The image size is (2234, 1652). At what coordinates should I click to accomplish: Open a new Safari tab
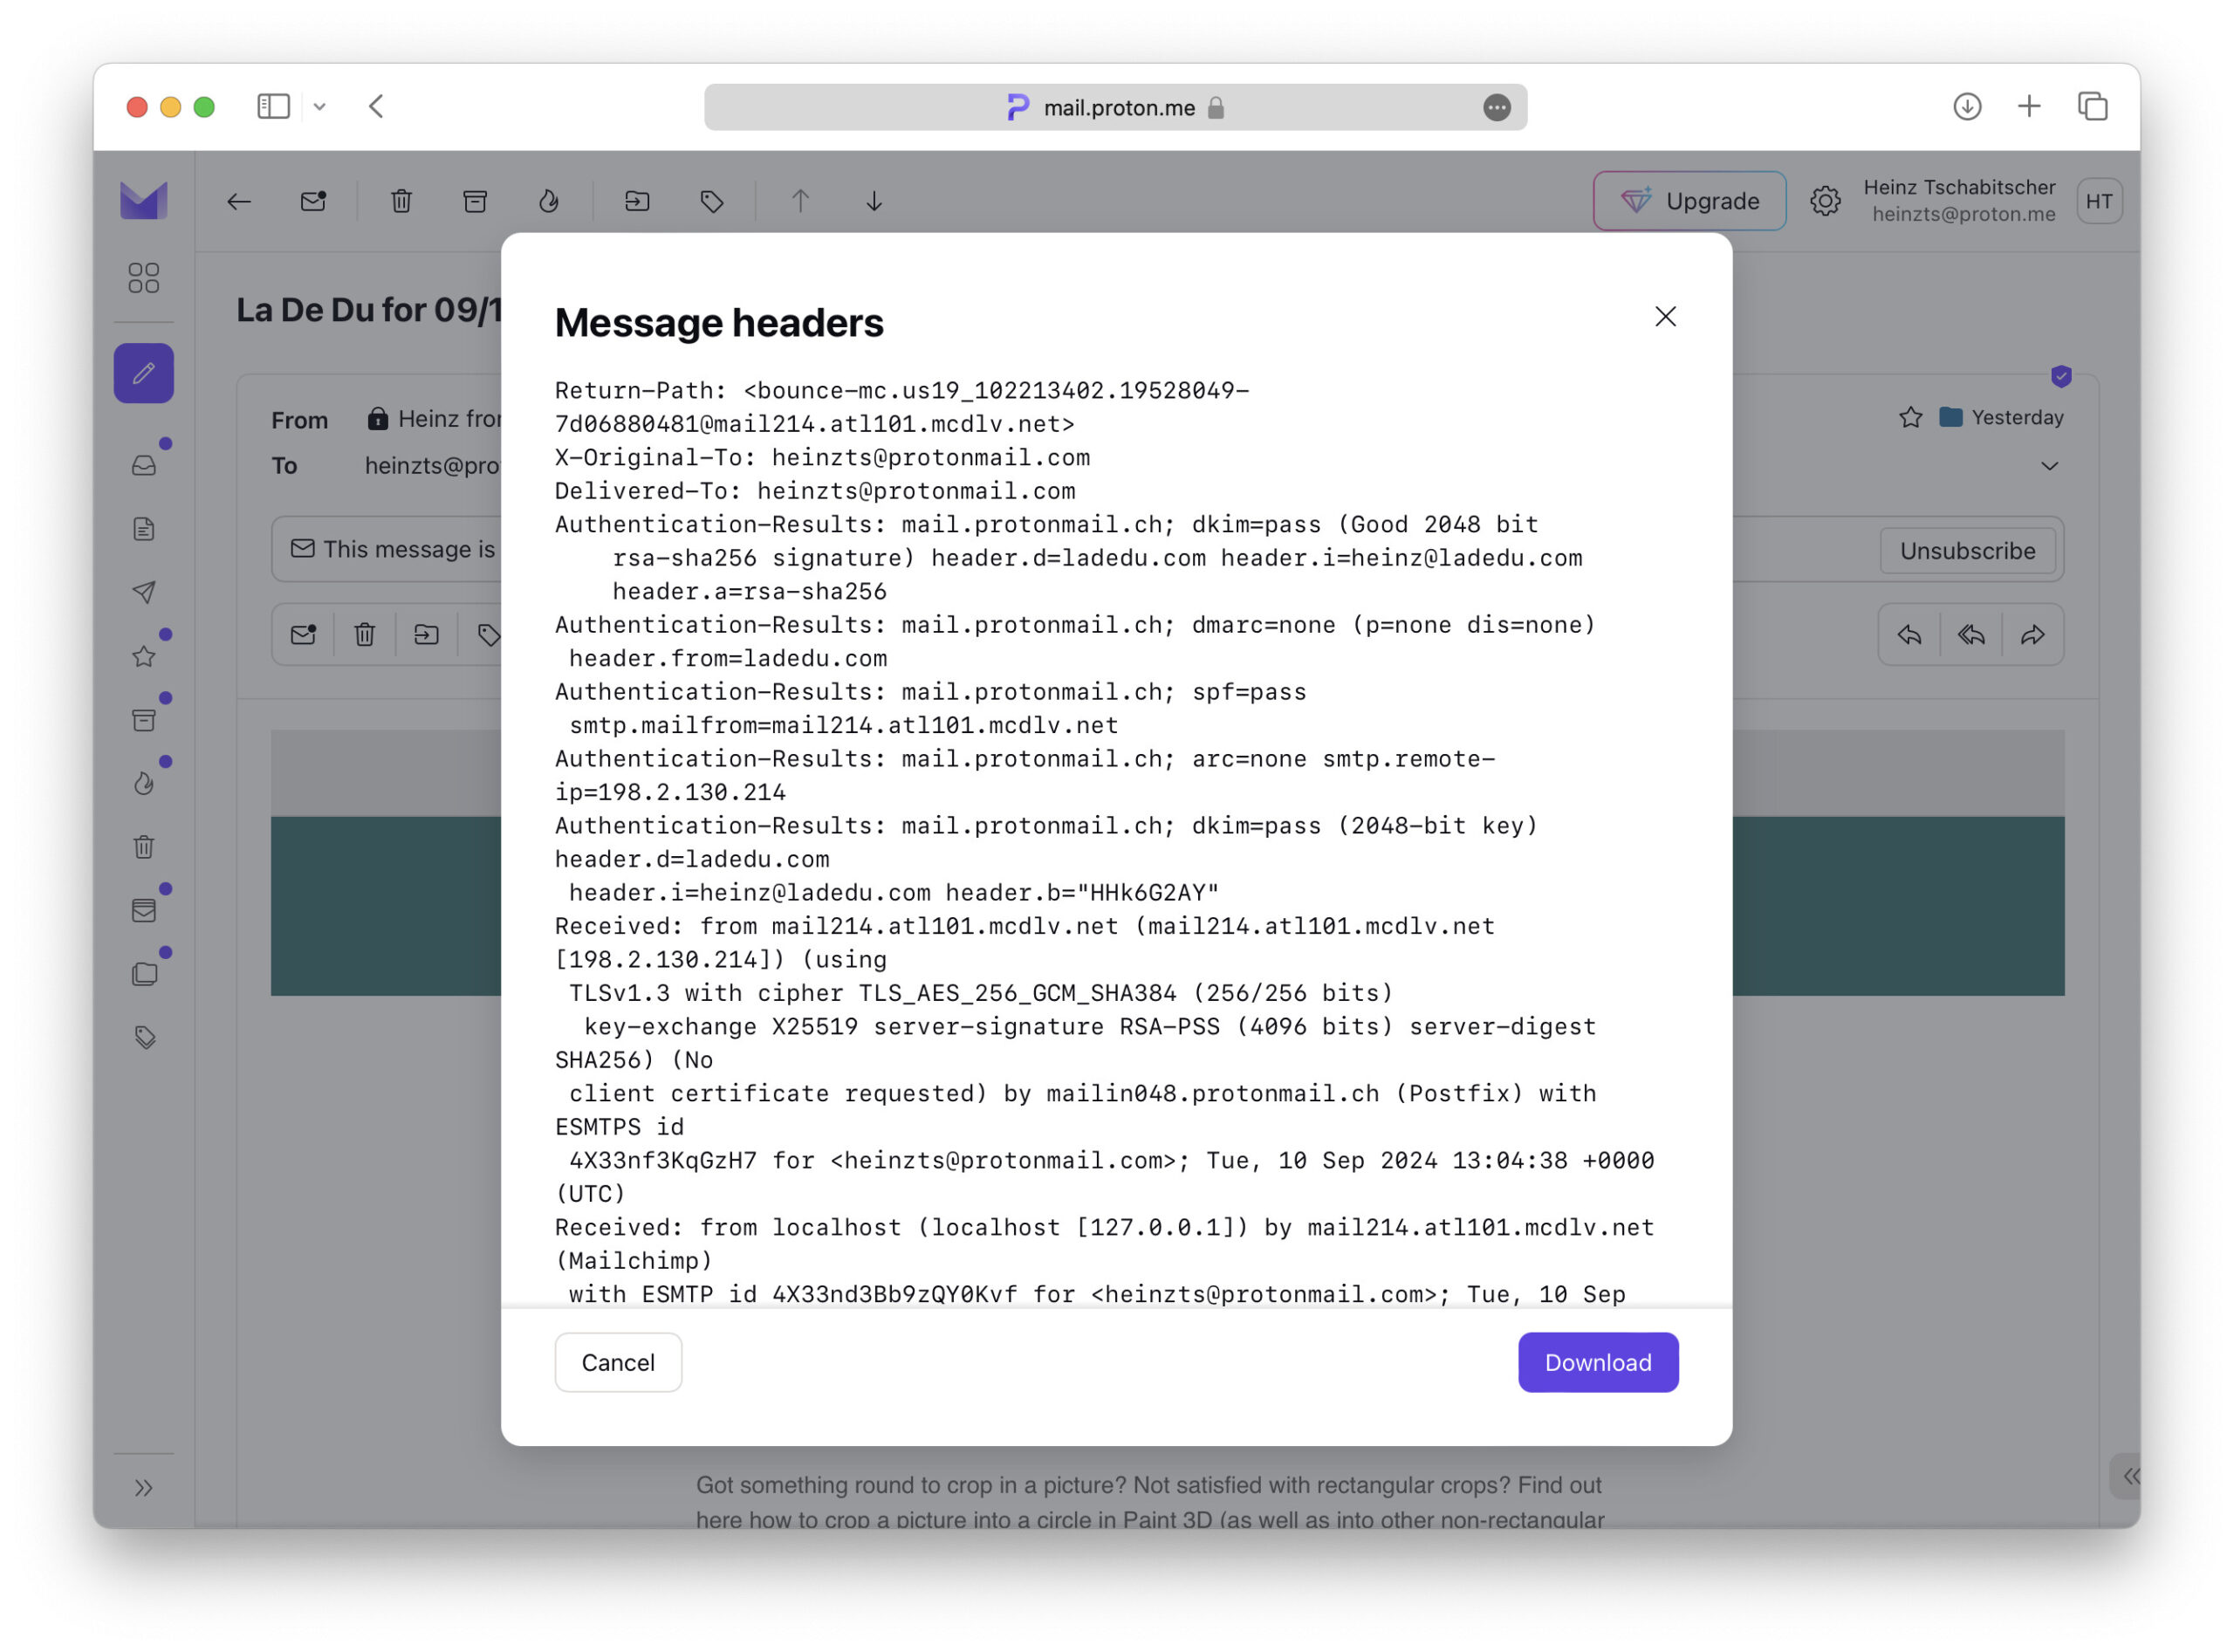click(2028, 106)
